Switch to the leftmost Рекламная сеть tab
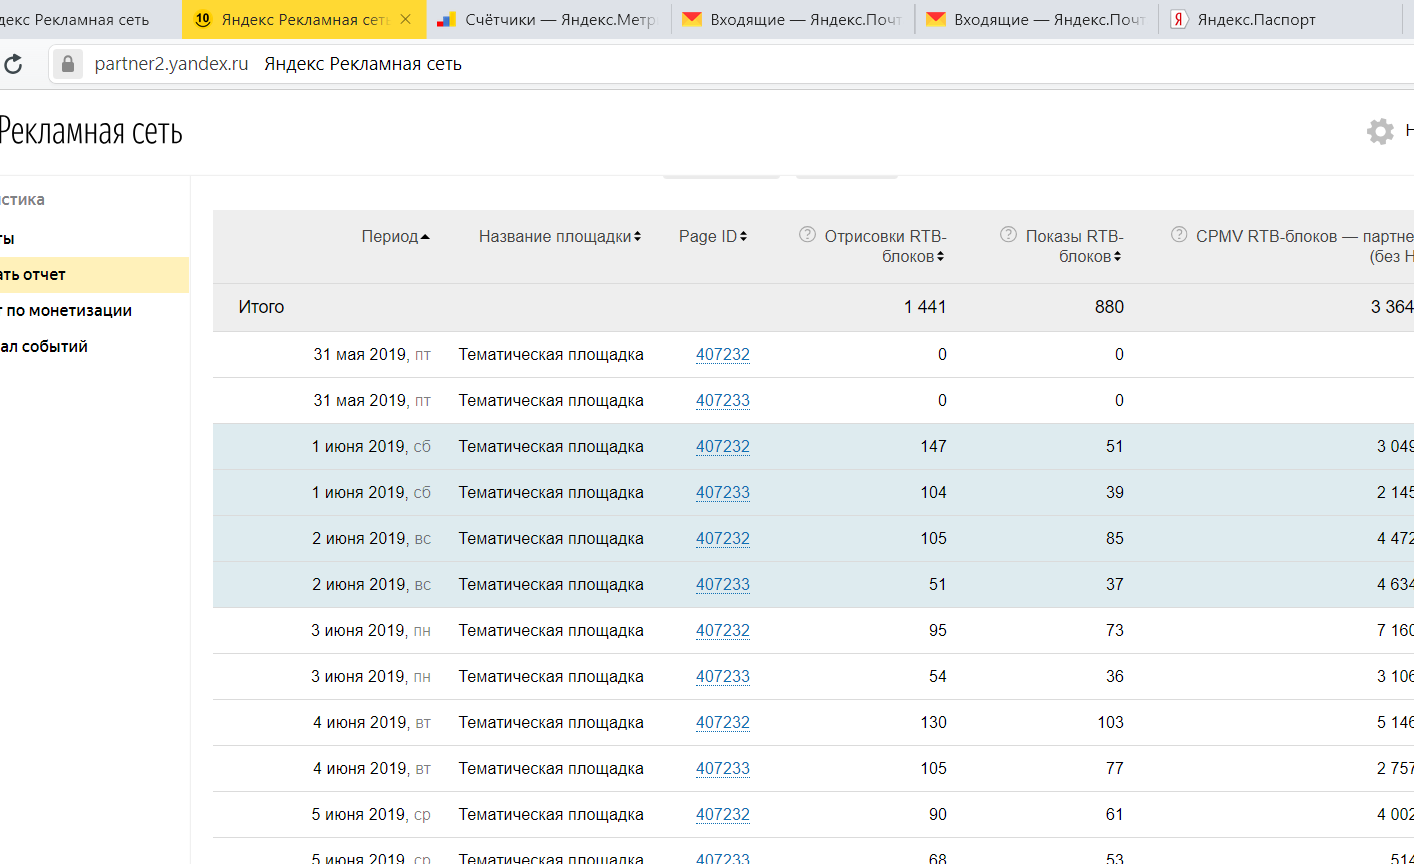Image resolution: width=1414 pixels, height=864 pixels. tap(90, 19)
